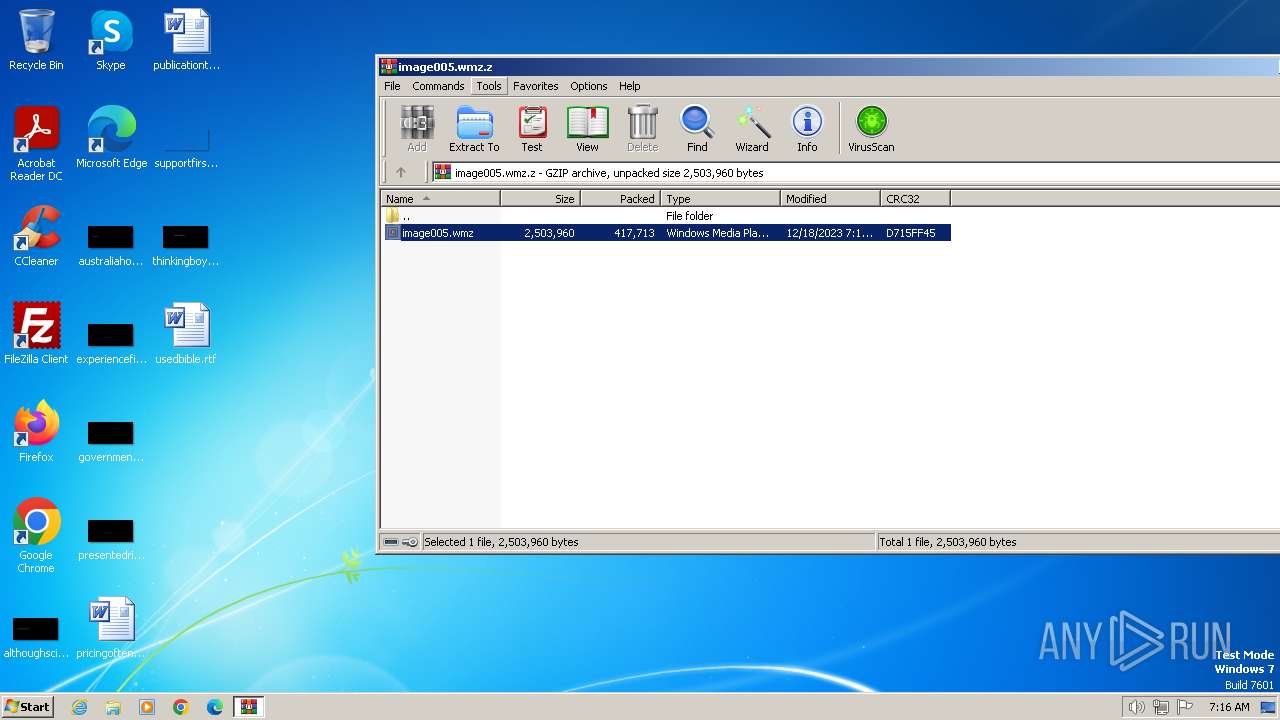This screenshot has width=1280, height=720.
Task: Open the Skype desktop shortcut
Action: tap(111, 40)
